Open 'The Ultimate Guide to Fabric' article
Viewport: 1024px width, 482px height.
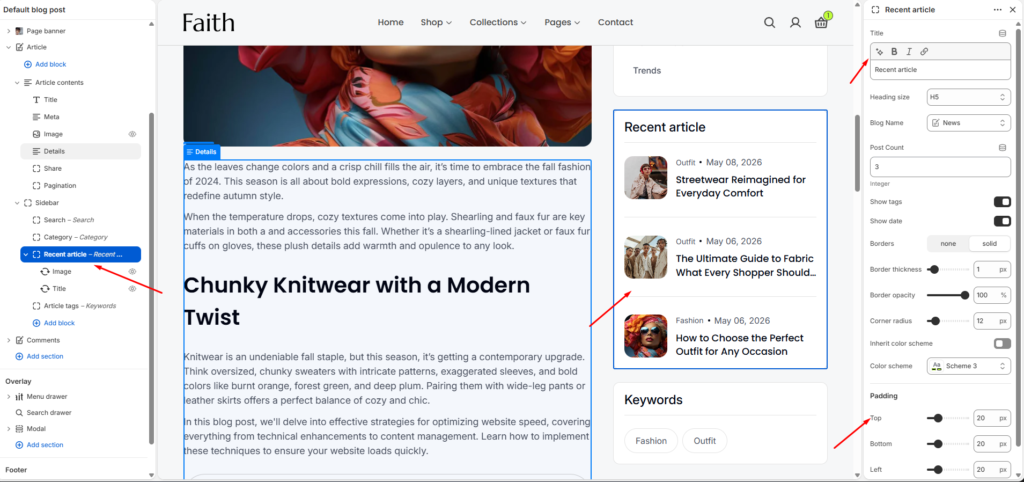click(x=746, y=265)
